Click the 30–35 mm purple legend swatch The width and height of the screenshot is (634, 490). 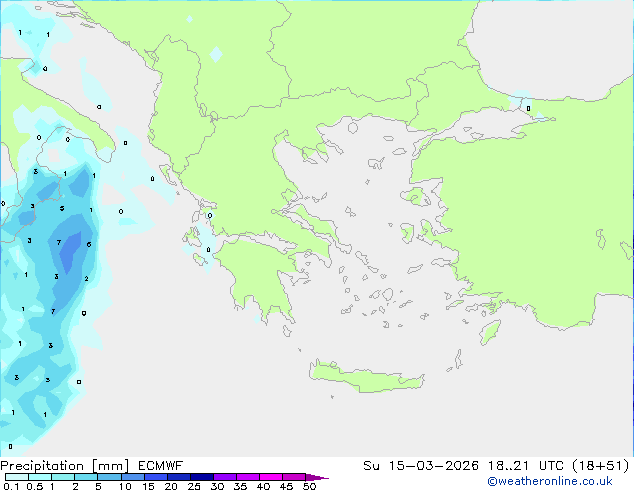click(224, 477)
